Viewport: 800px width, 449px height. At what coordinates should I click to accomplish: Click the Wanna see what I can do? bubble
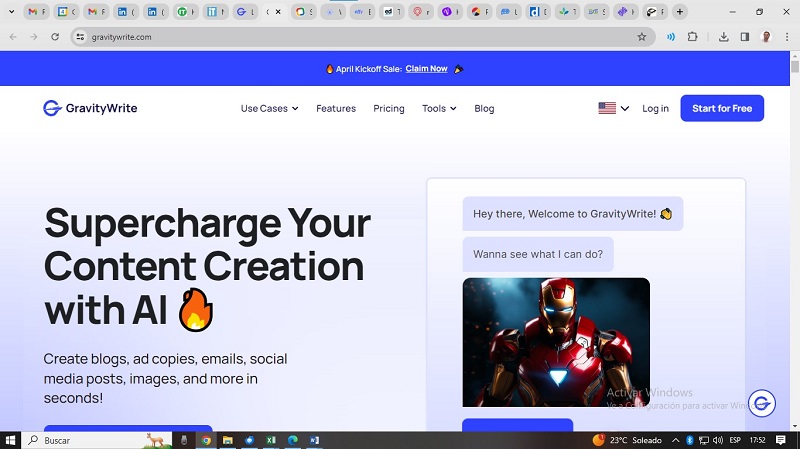(538, 254)
